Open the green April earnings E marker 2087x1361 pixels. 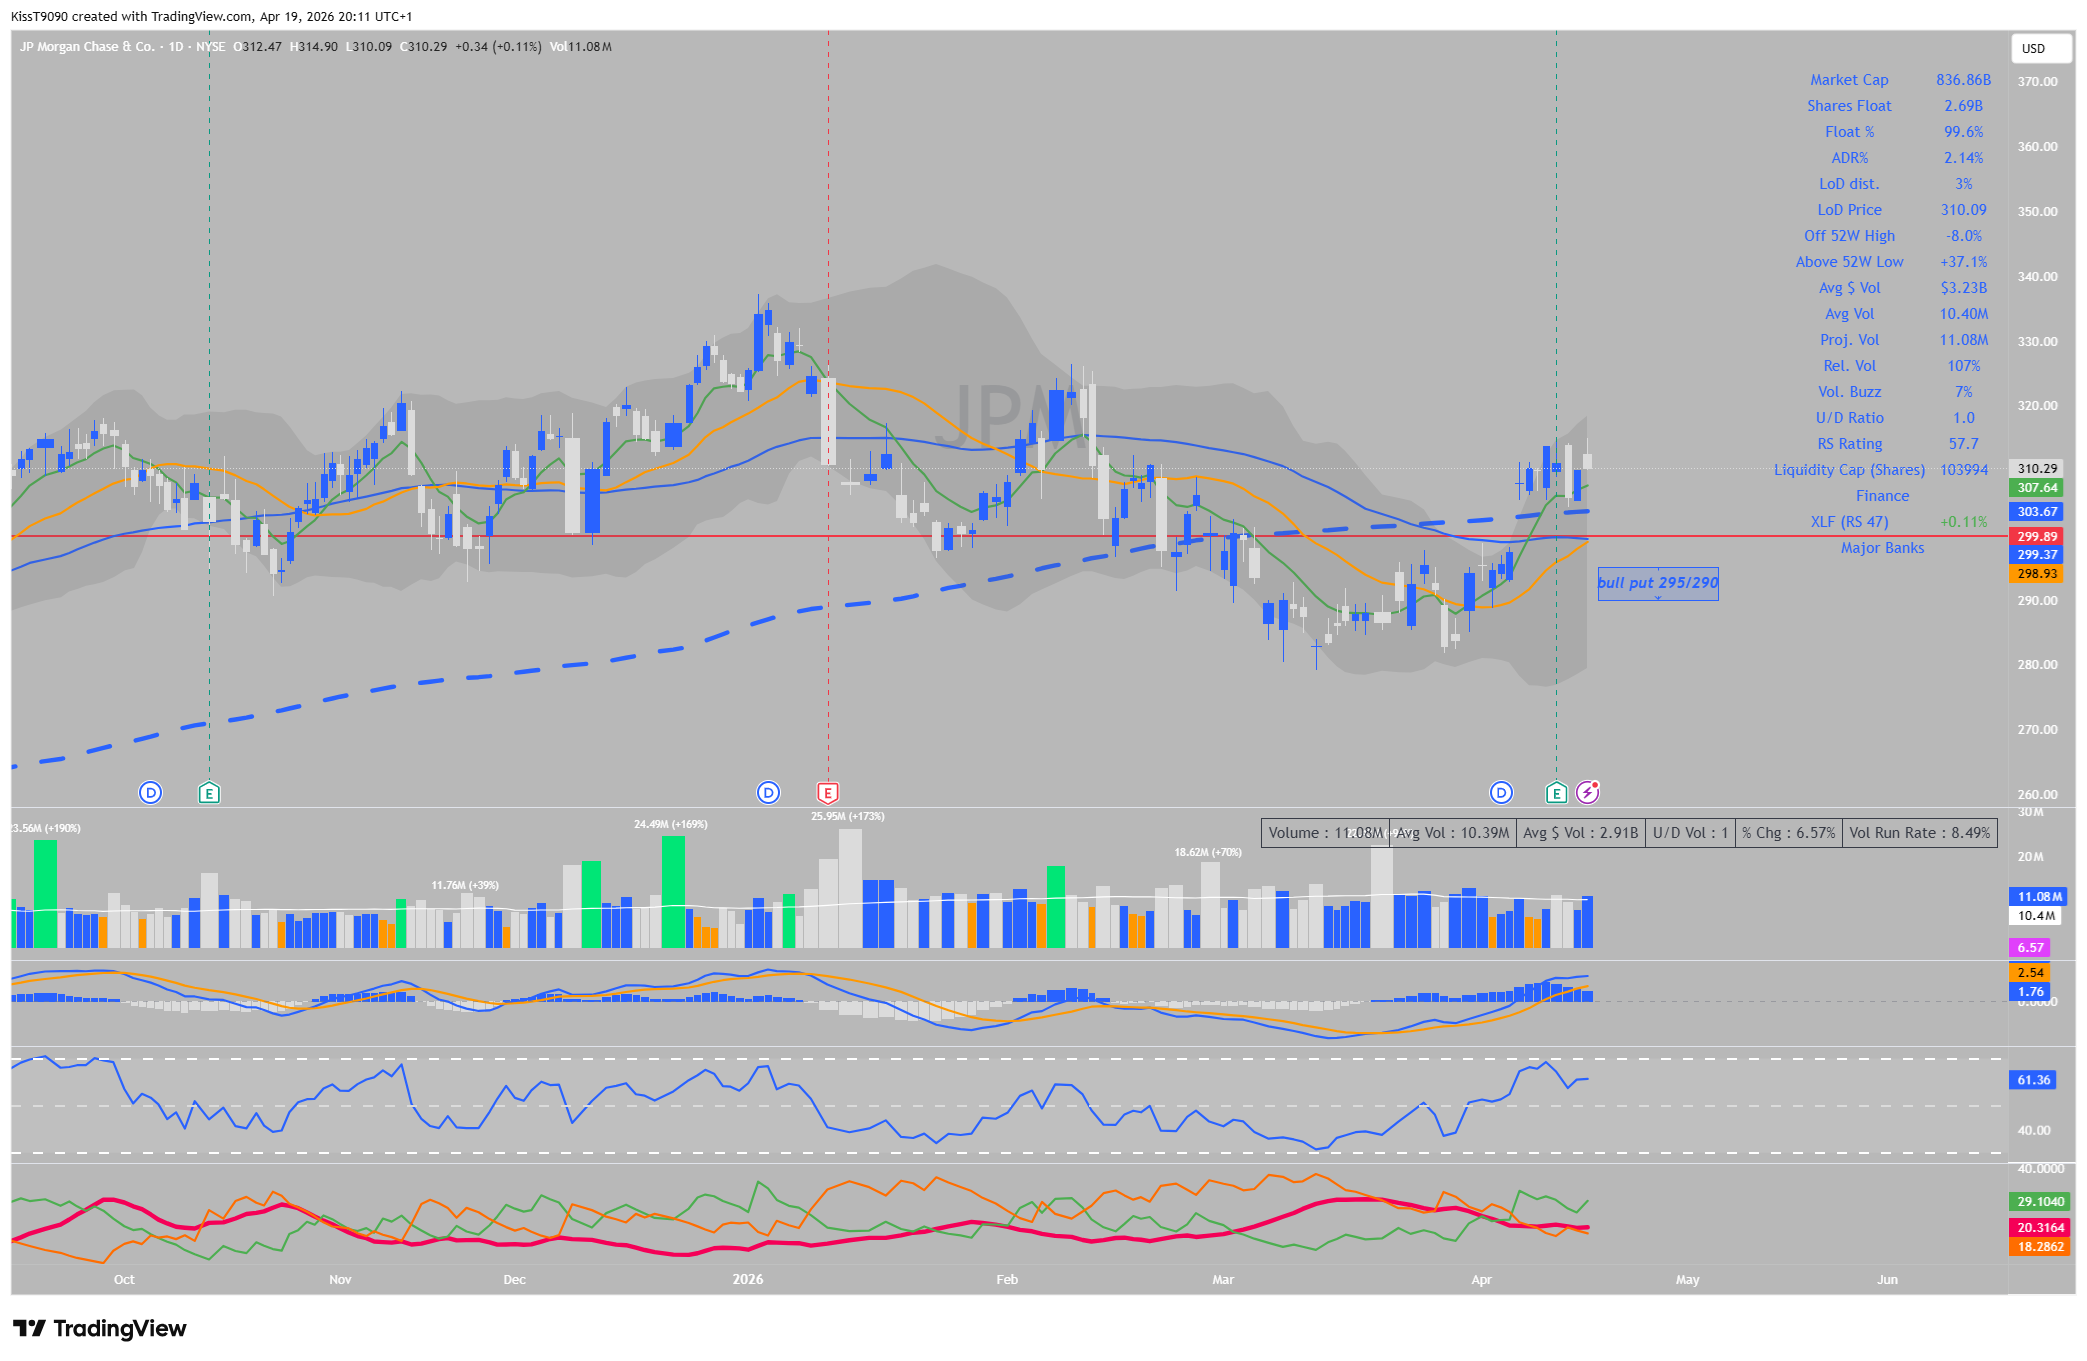[x=1556, y=793]
